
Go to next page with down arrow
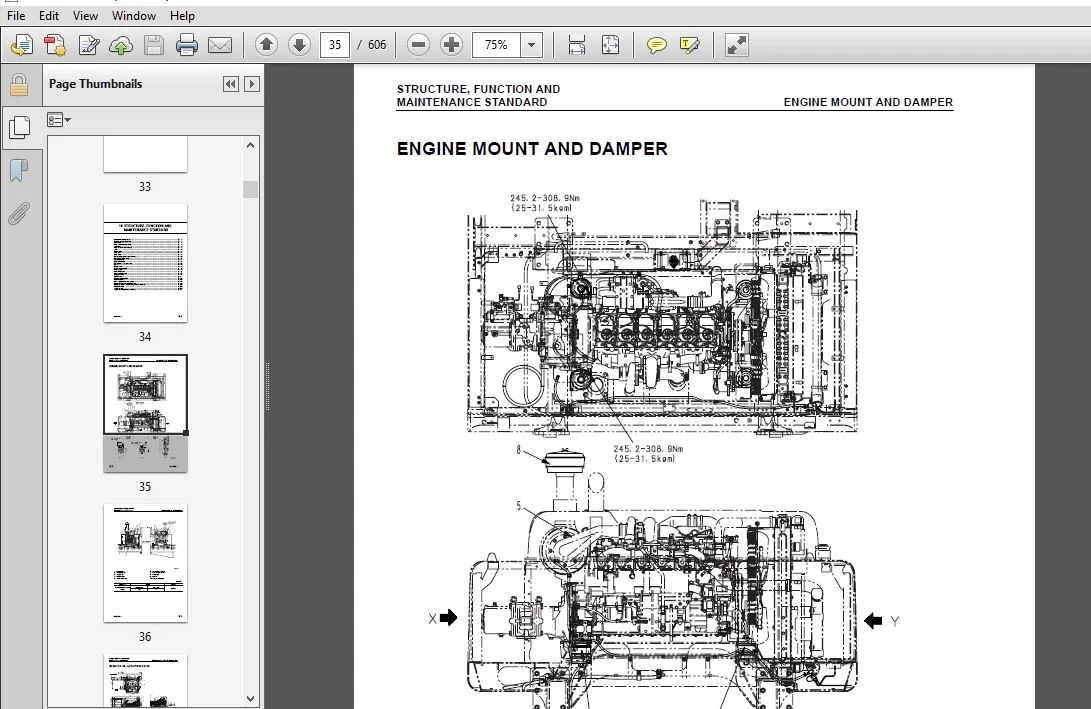coord(299,45)
